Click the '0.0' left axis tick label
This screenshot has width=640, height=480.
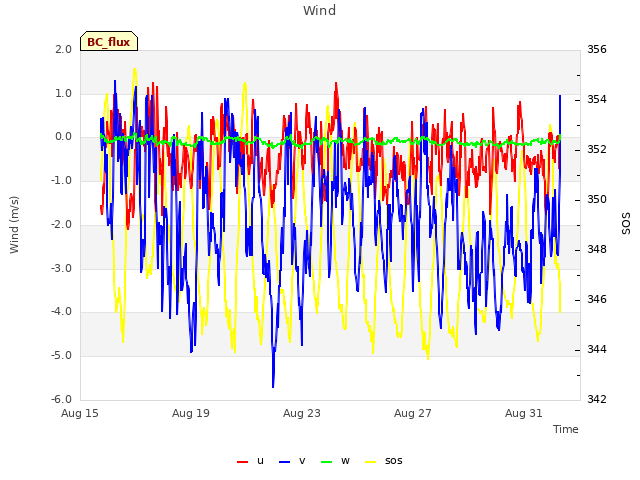click(x=63, y=137)
